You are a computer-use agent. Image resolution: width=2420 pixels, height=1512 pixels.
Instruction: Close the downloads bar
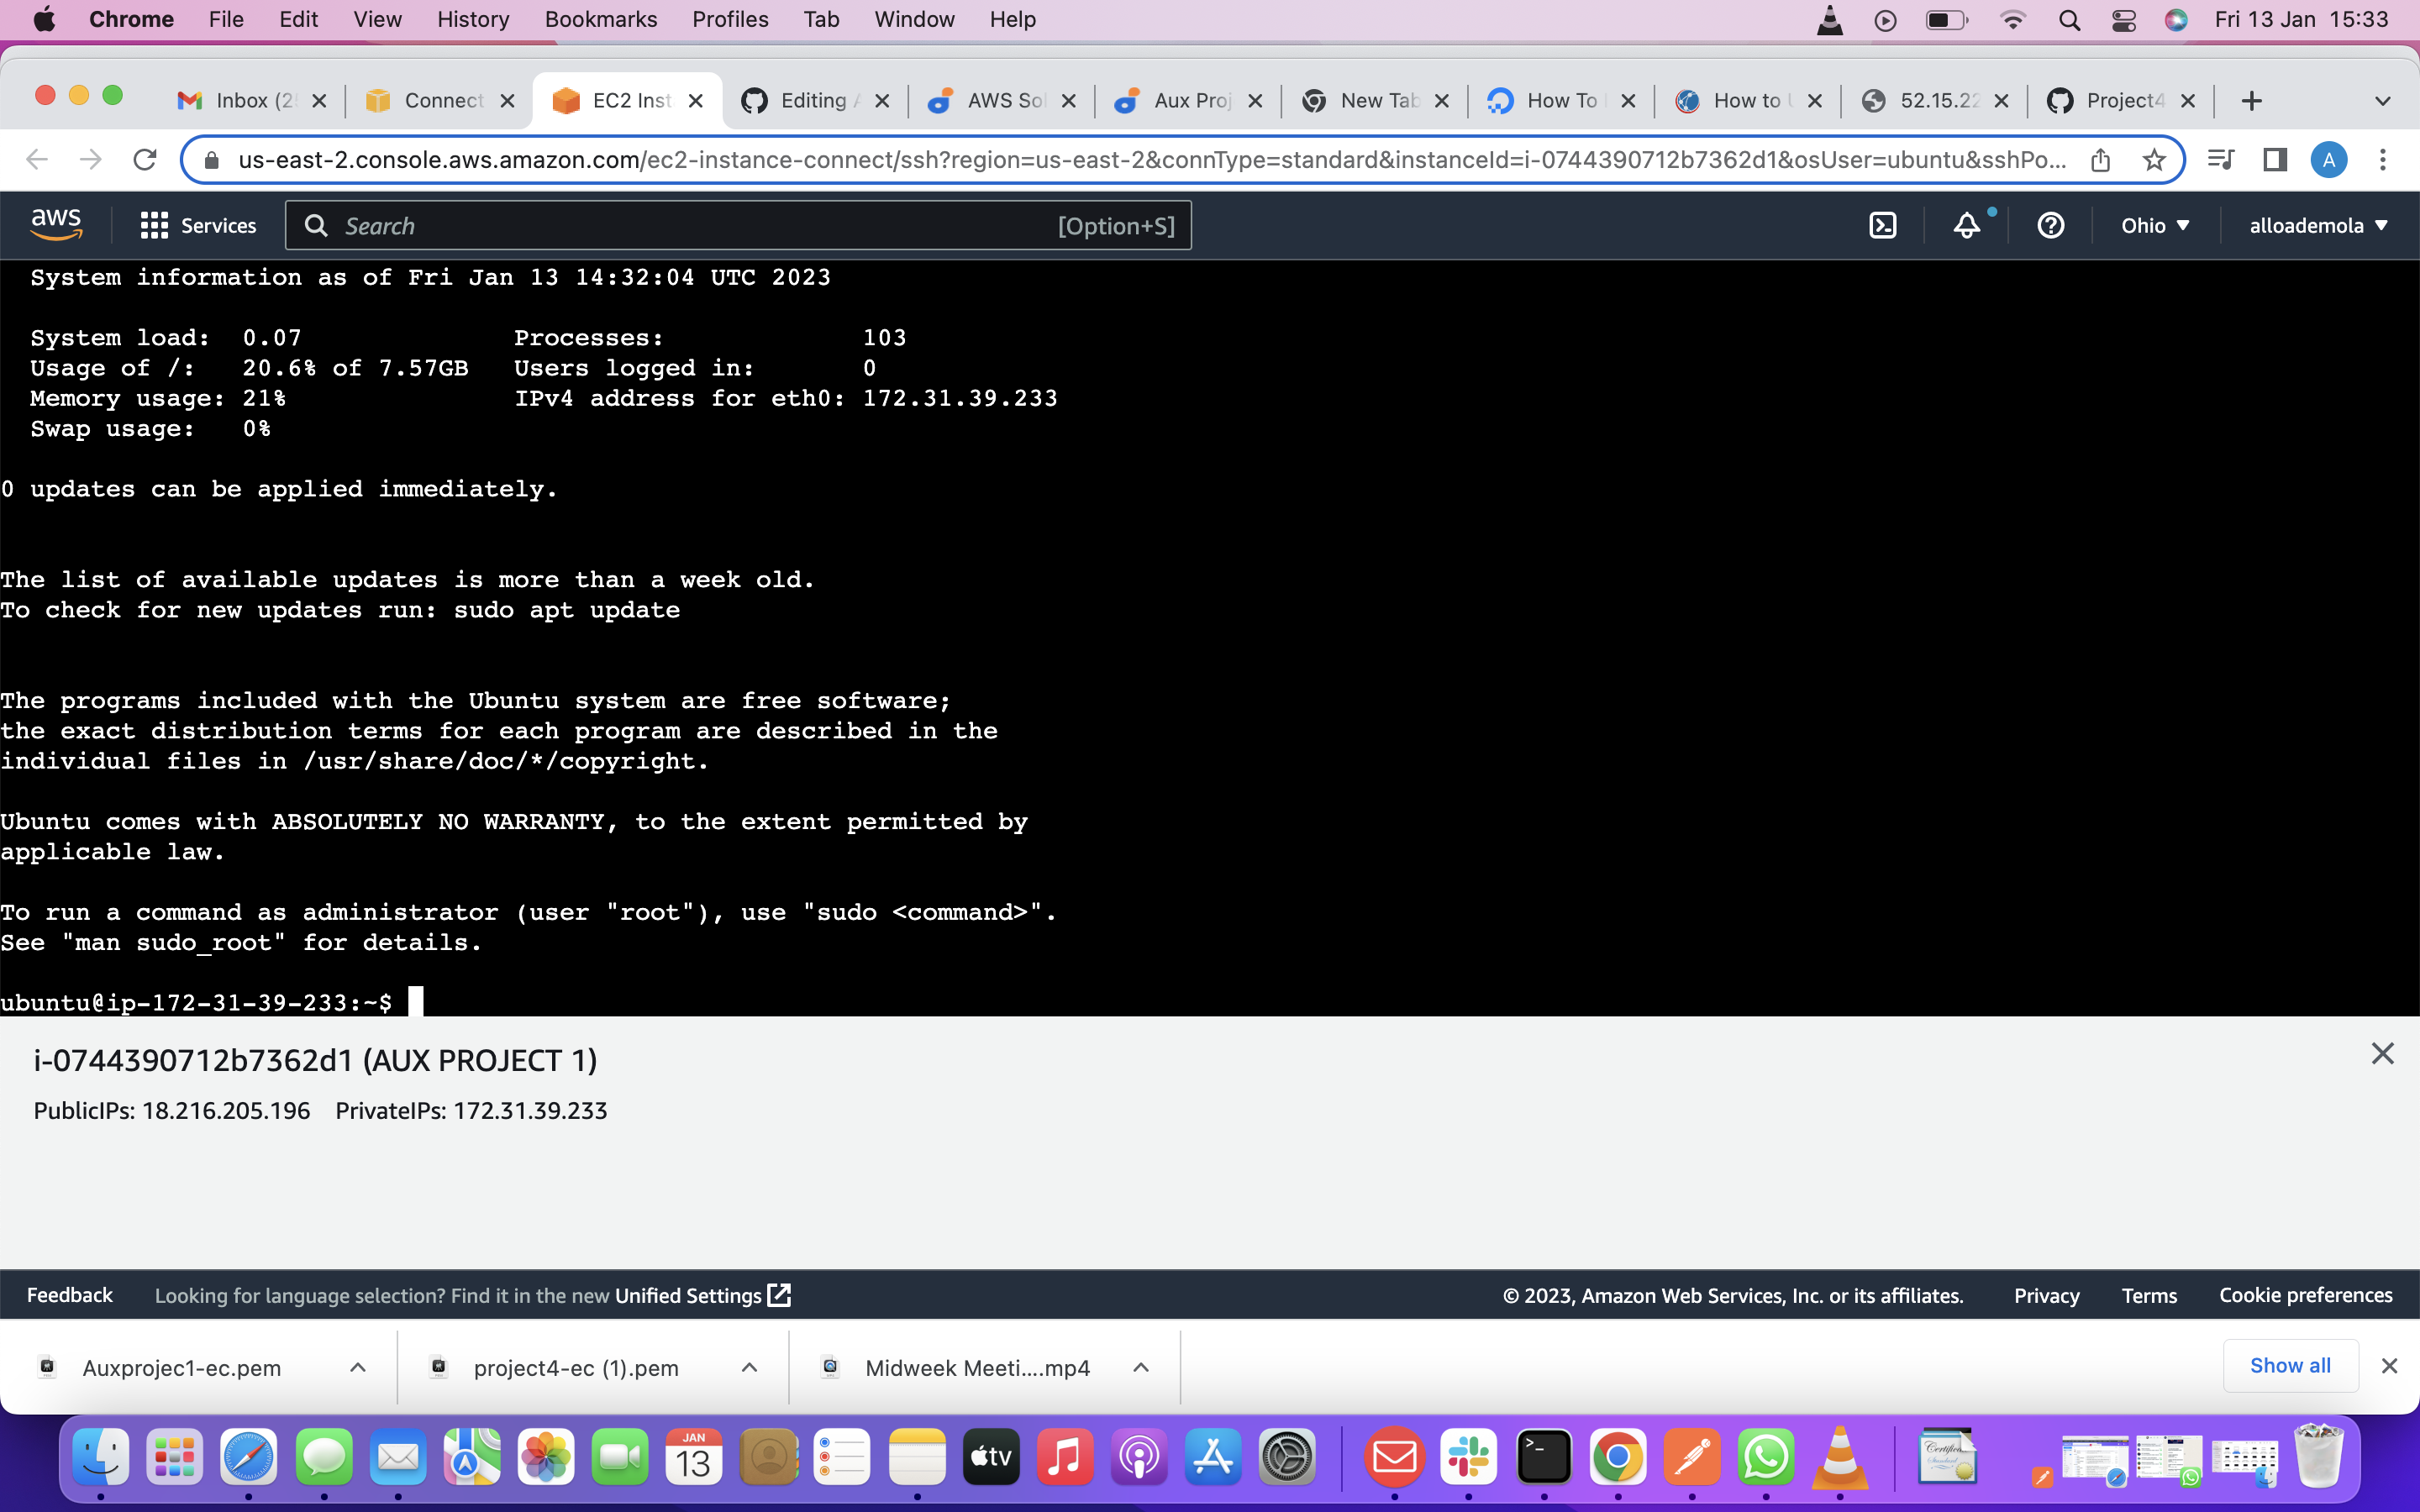pos(2389,1366)
